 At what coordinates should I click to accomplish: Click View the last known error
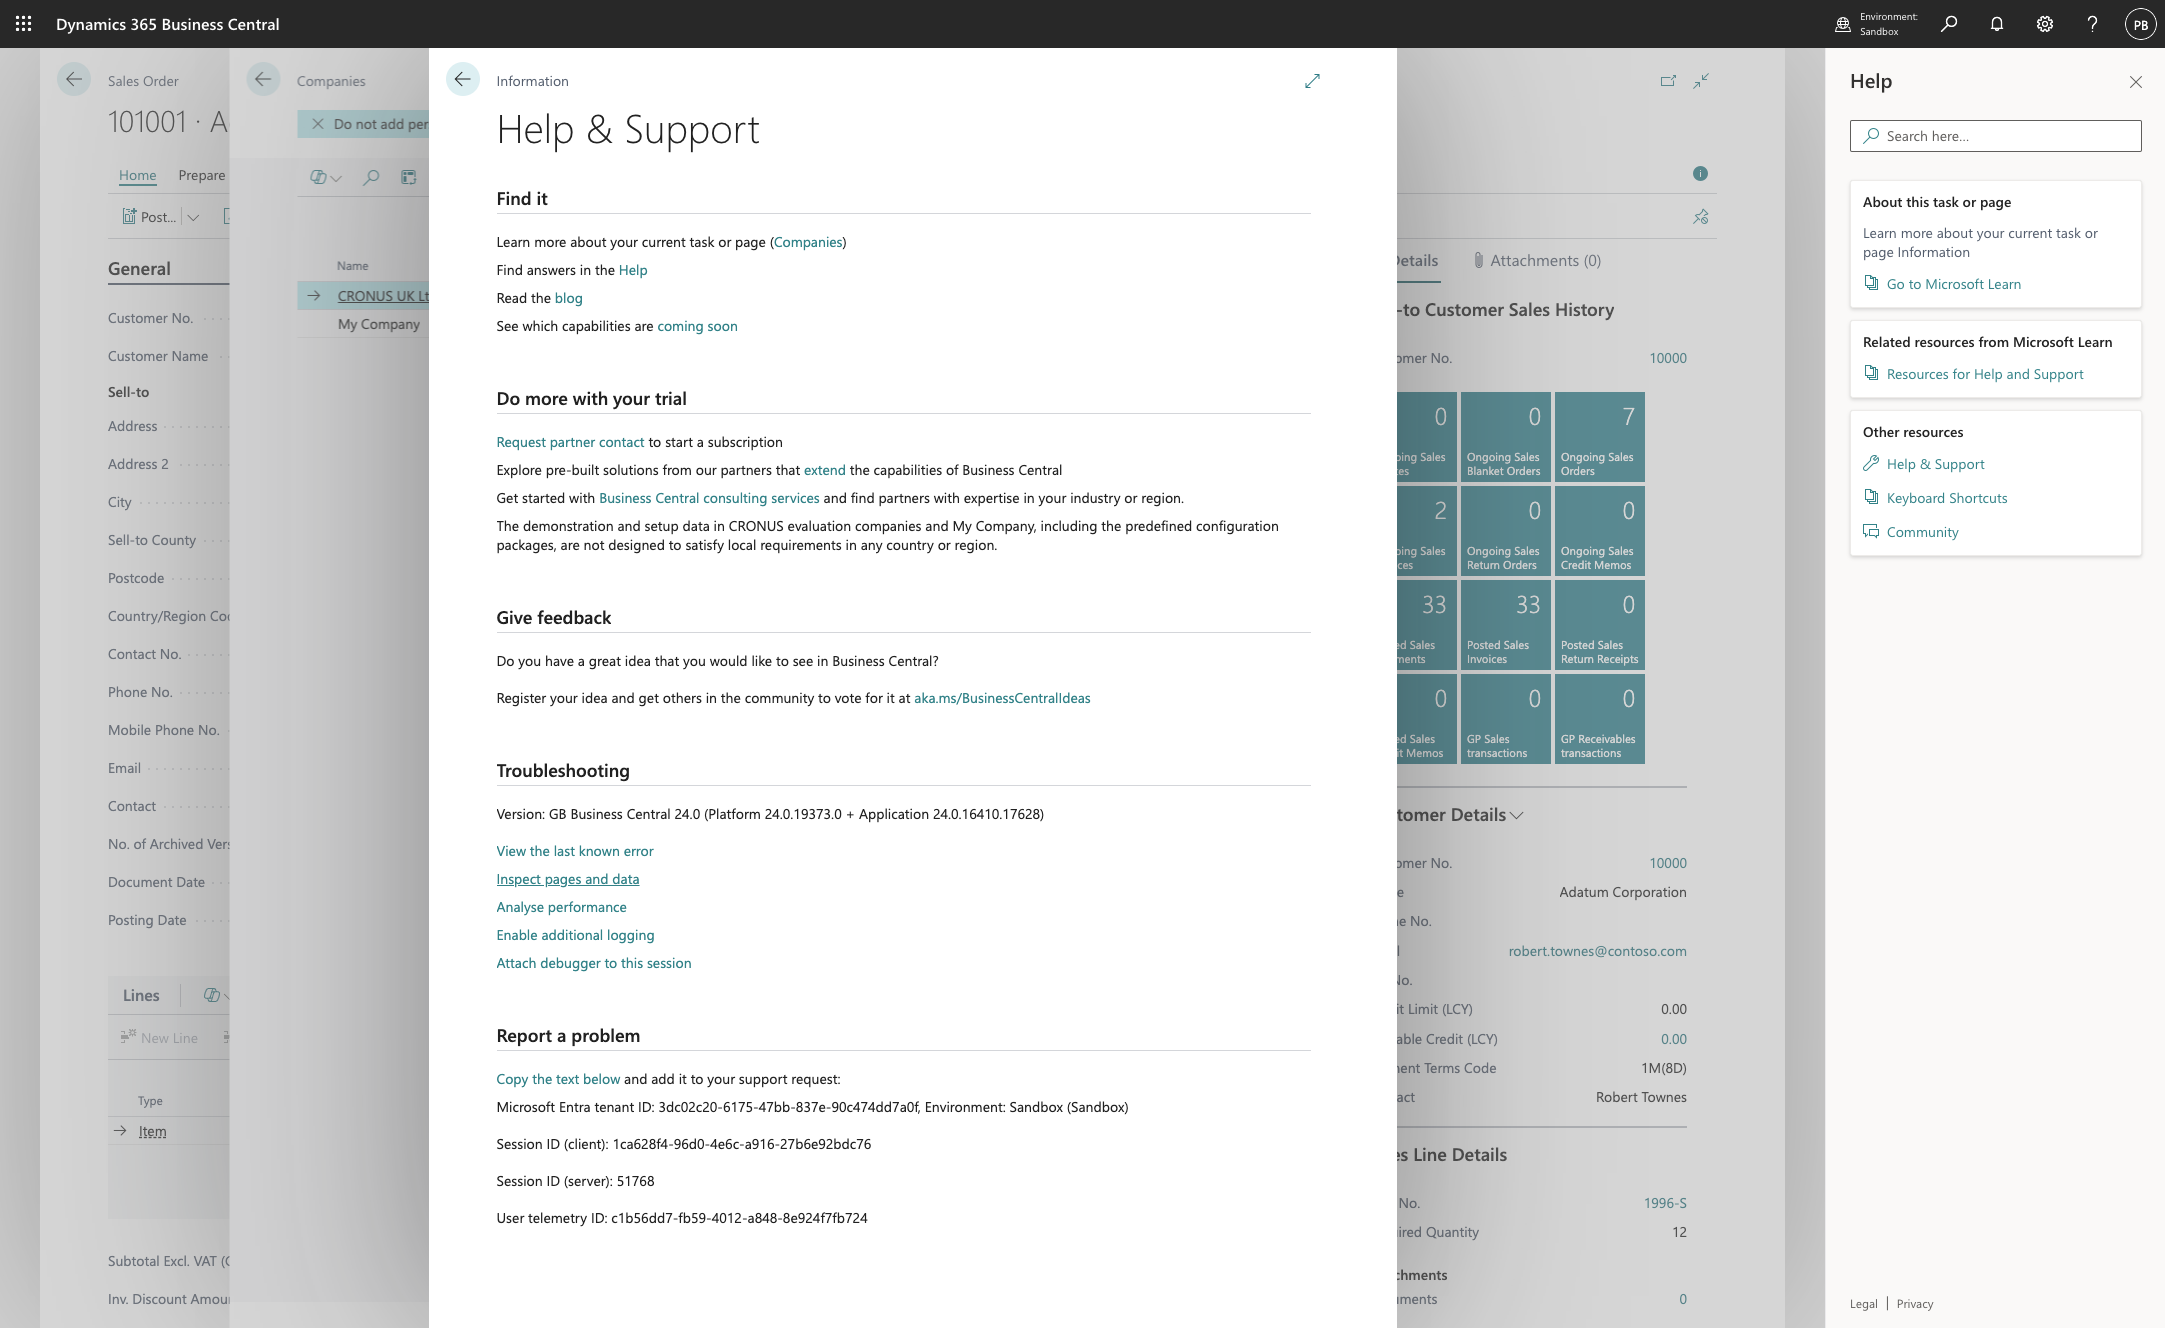[575, 851]
